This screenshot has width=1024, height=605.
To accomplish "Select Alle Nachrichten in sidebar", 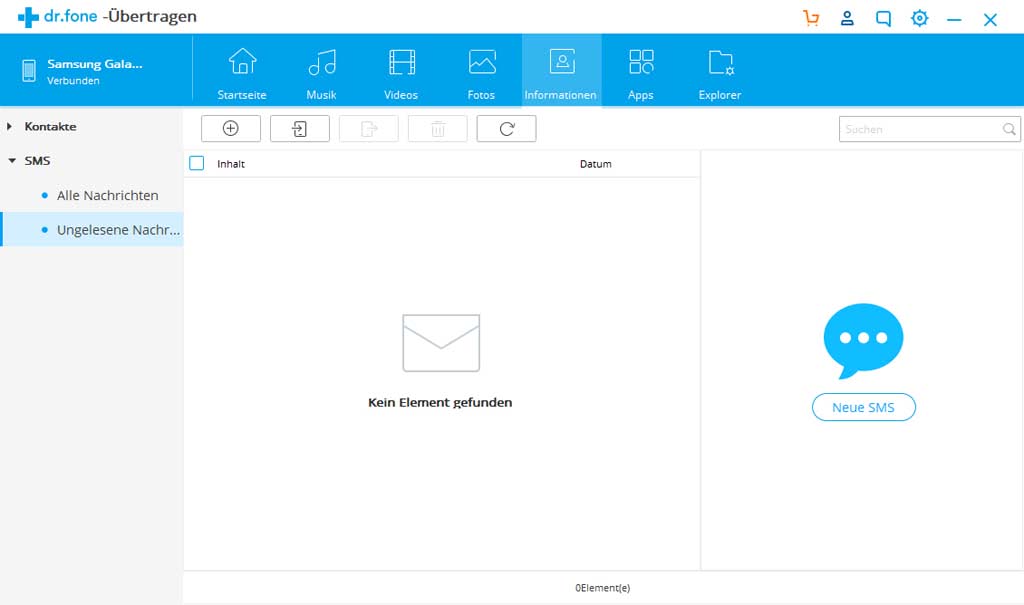I will point(107,195).
